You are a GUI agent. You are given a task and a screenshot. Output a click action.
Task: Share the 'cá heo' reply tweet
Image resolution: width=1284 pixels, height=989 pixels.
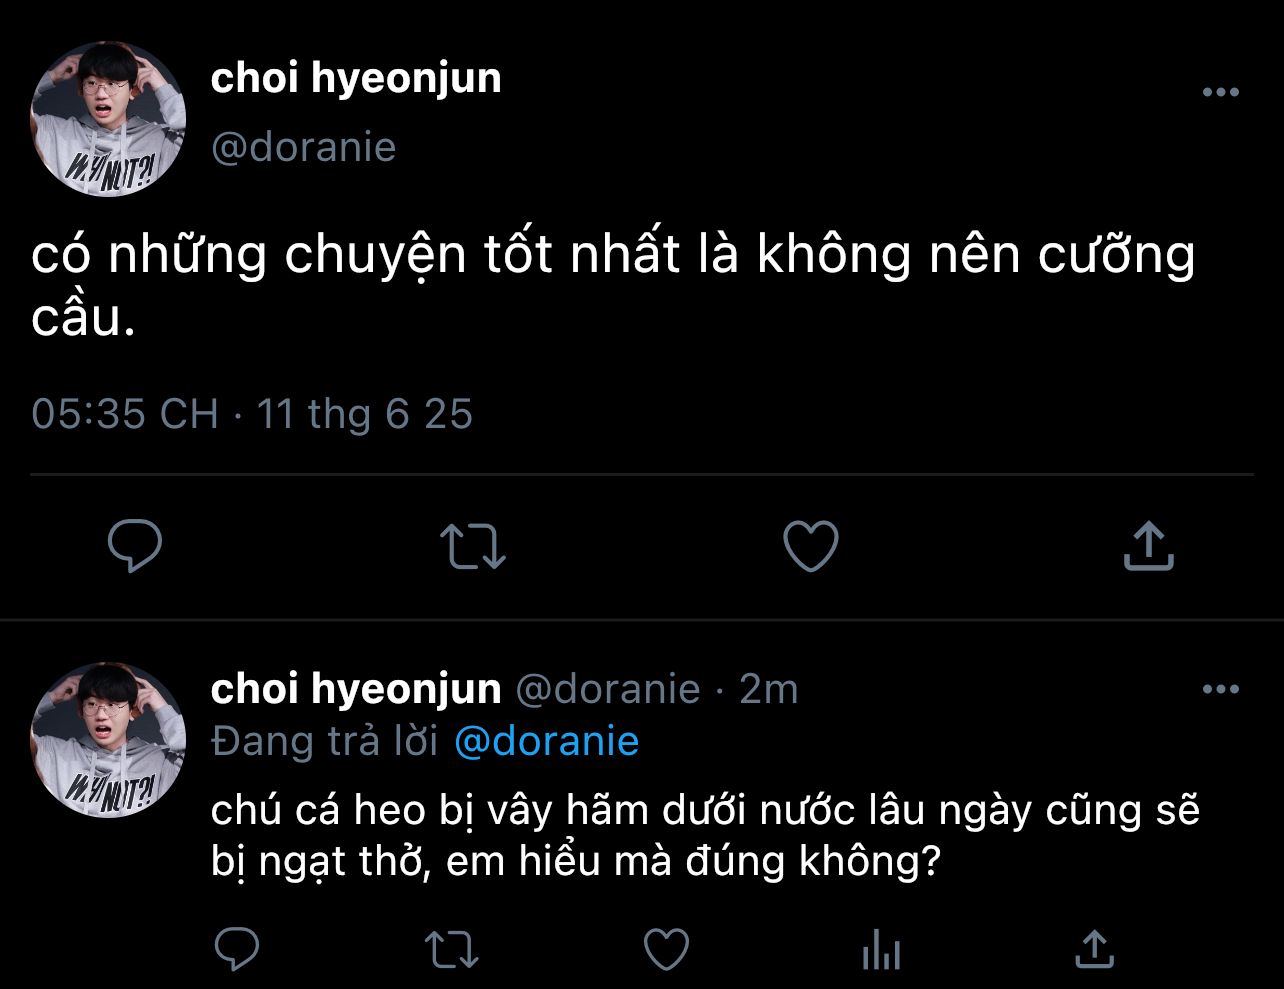click(x=1095, y=949)
